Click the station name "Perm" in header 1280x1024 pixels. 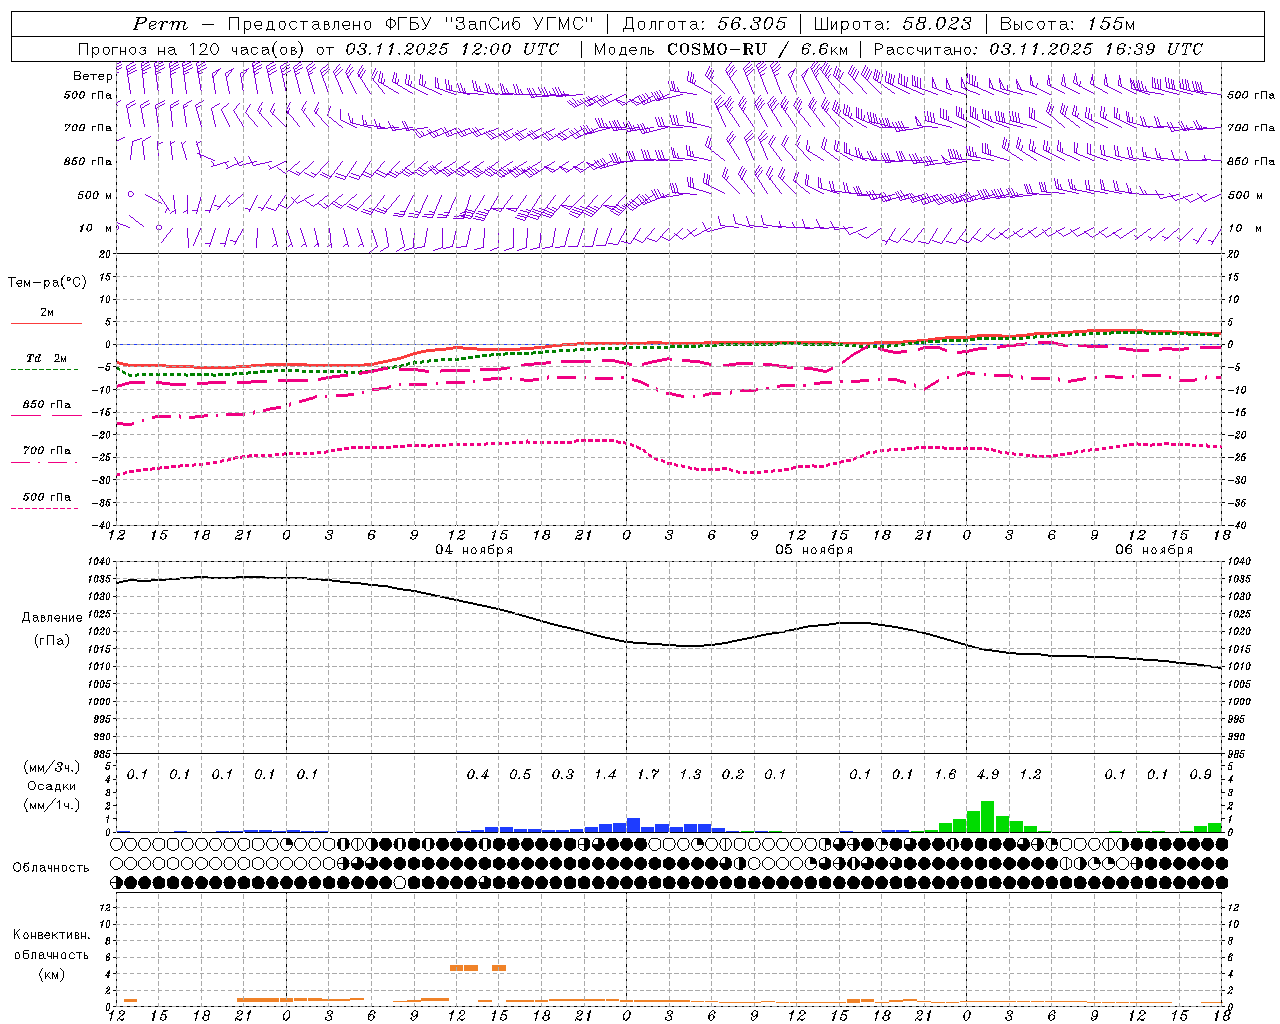[160, 24]
